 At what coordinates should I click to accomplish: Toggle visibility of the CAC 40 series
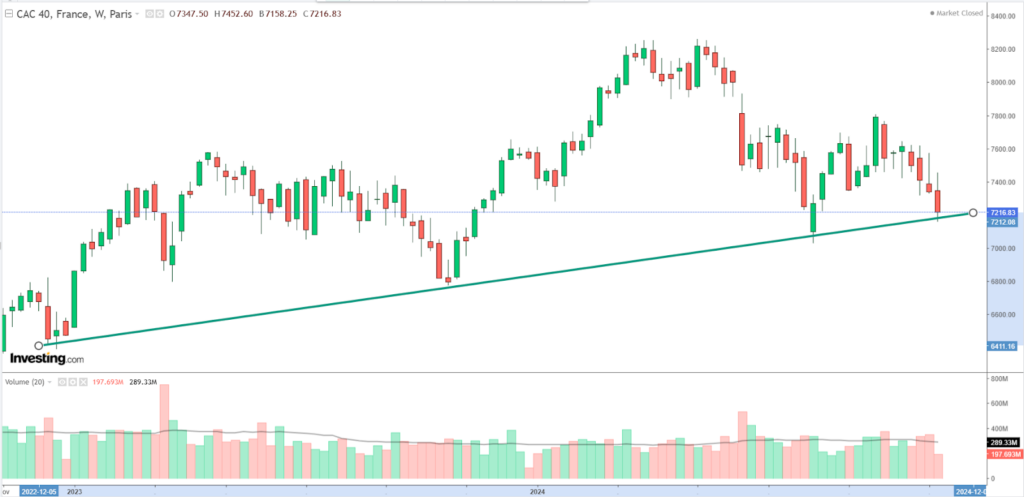[x=150, y=14]
